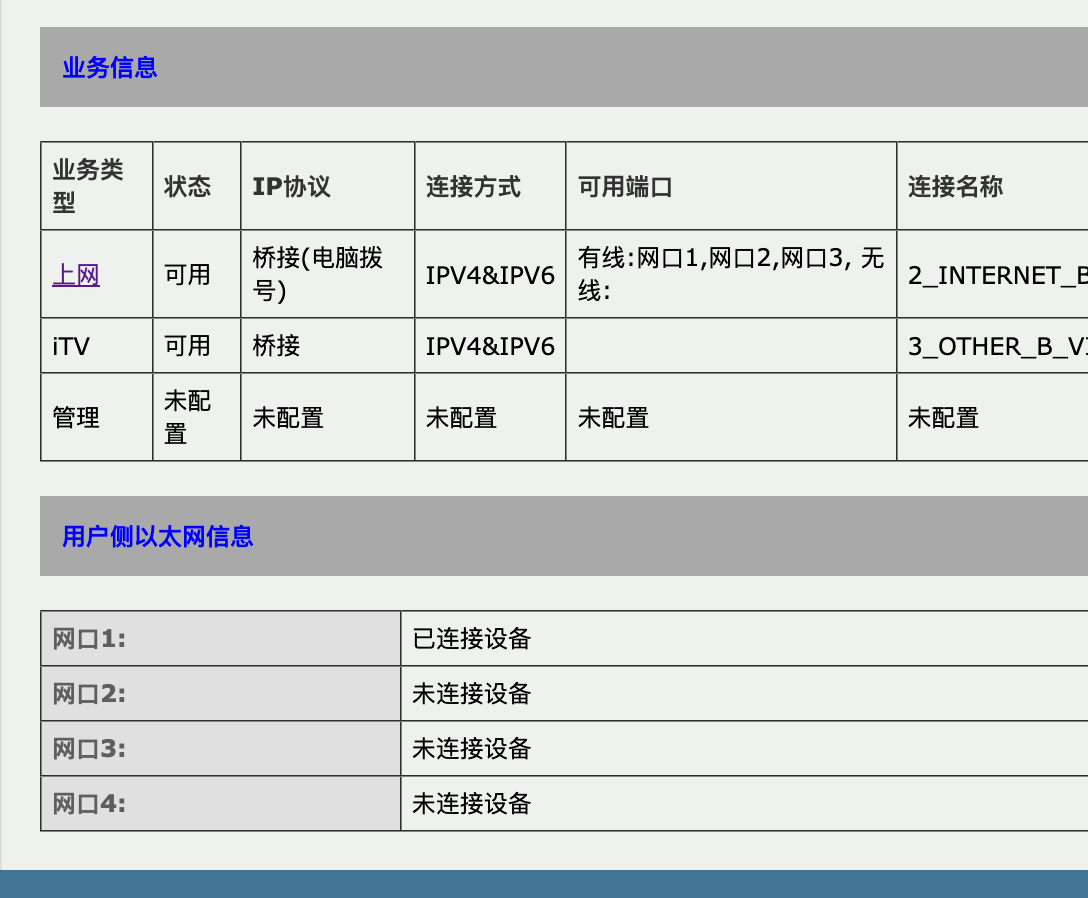Click the 业务信息 section heading
Viewport: 1088px width, 898px height.
click(110, 68)
